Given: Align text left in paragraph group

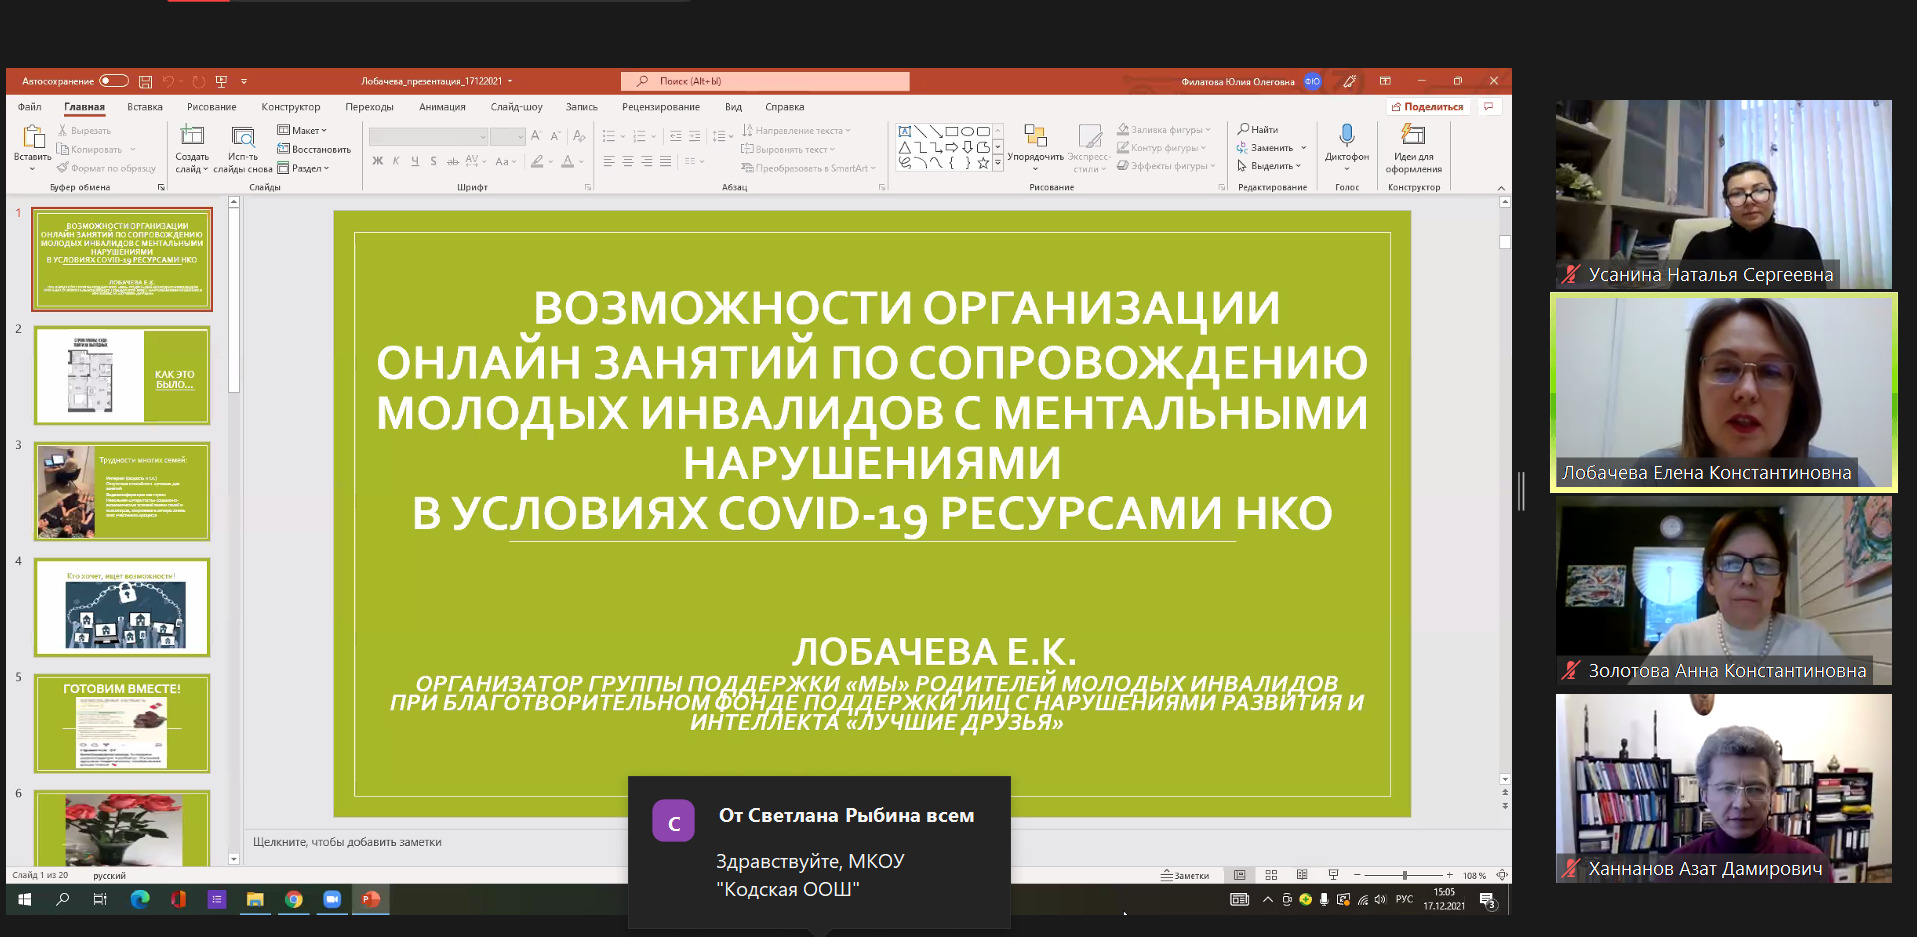Looking at the screenshot, I should click(x=609, y=161).
